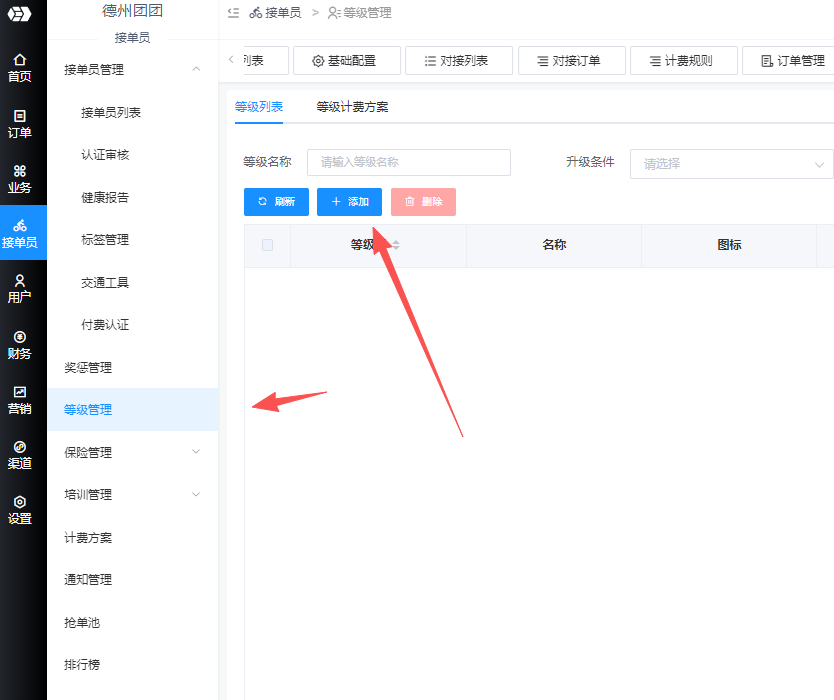Open the 财务 finance sidebar icon
This screenshot has height=700, width=834.
tap(20, 344)
